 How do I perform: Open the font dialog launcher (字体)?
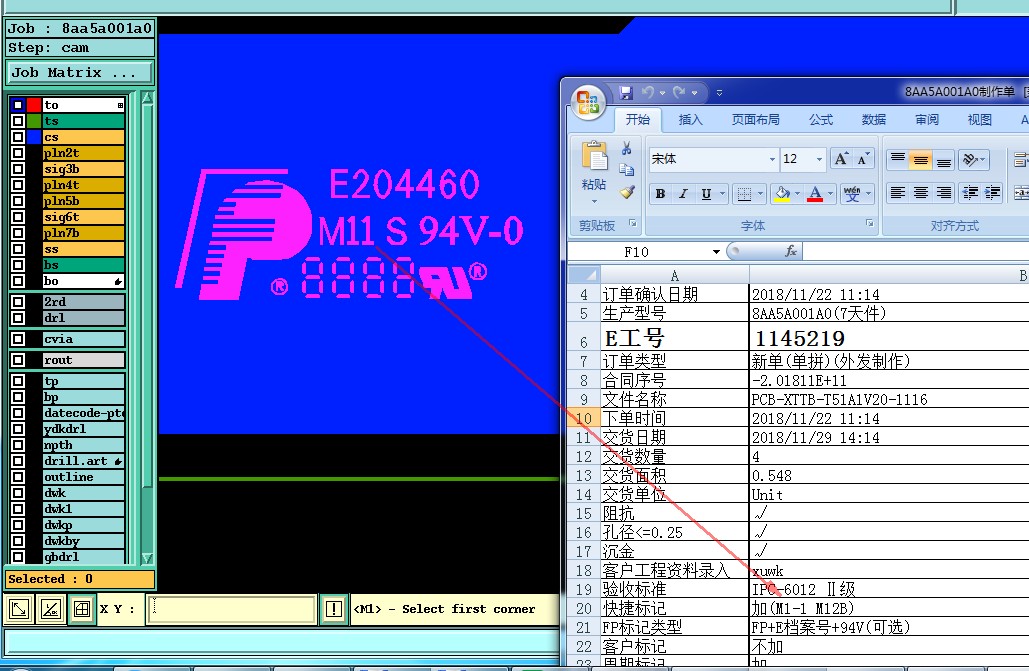[870, 224]
